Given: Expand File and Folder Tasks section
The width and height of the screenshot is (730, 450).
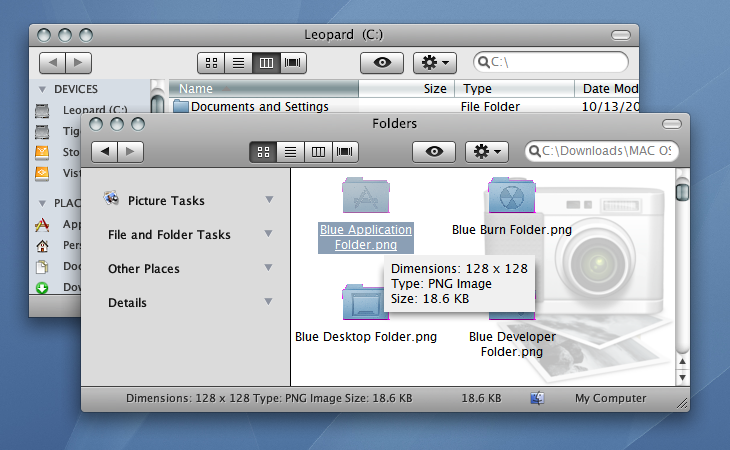Looking at the screenshot, I should coord(269,234).
